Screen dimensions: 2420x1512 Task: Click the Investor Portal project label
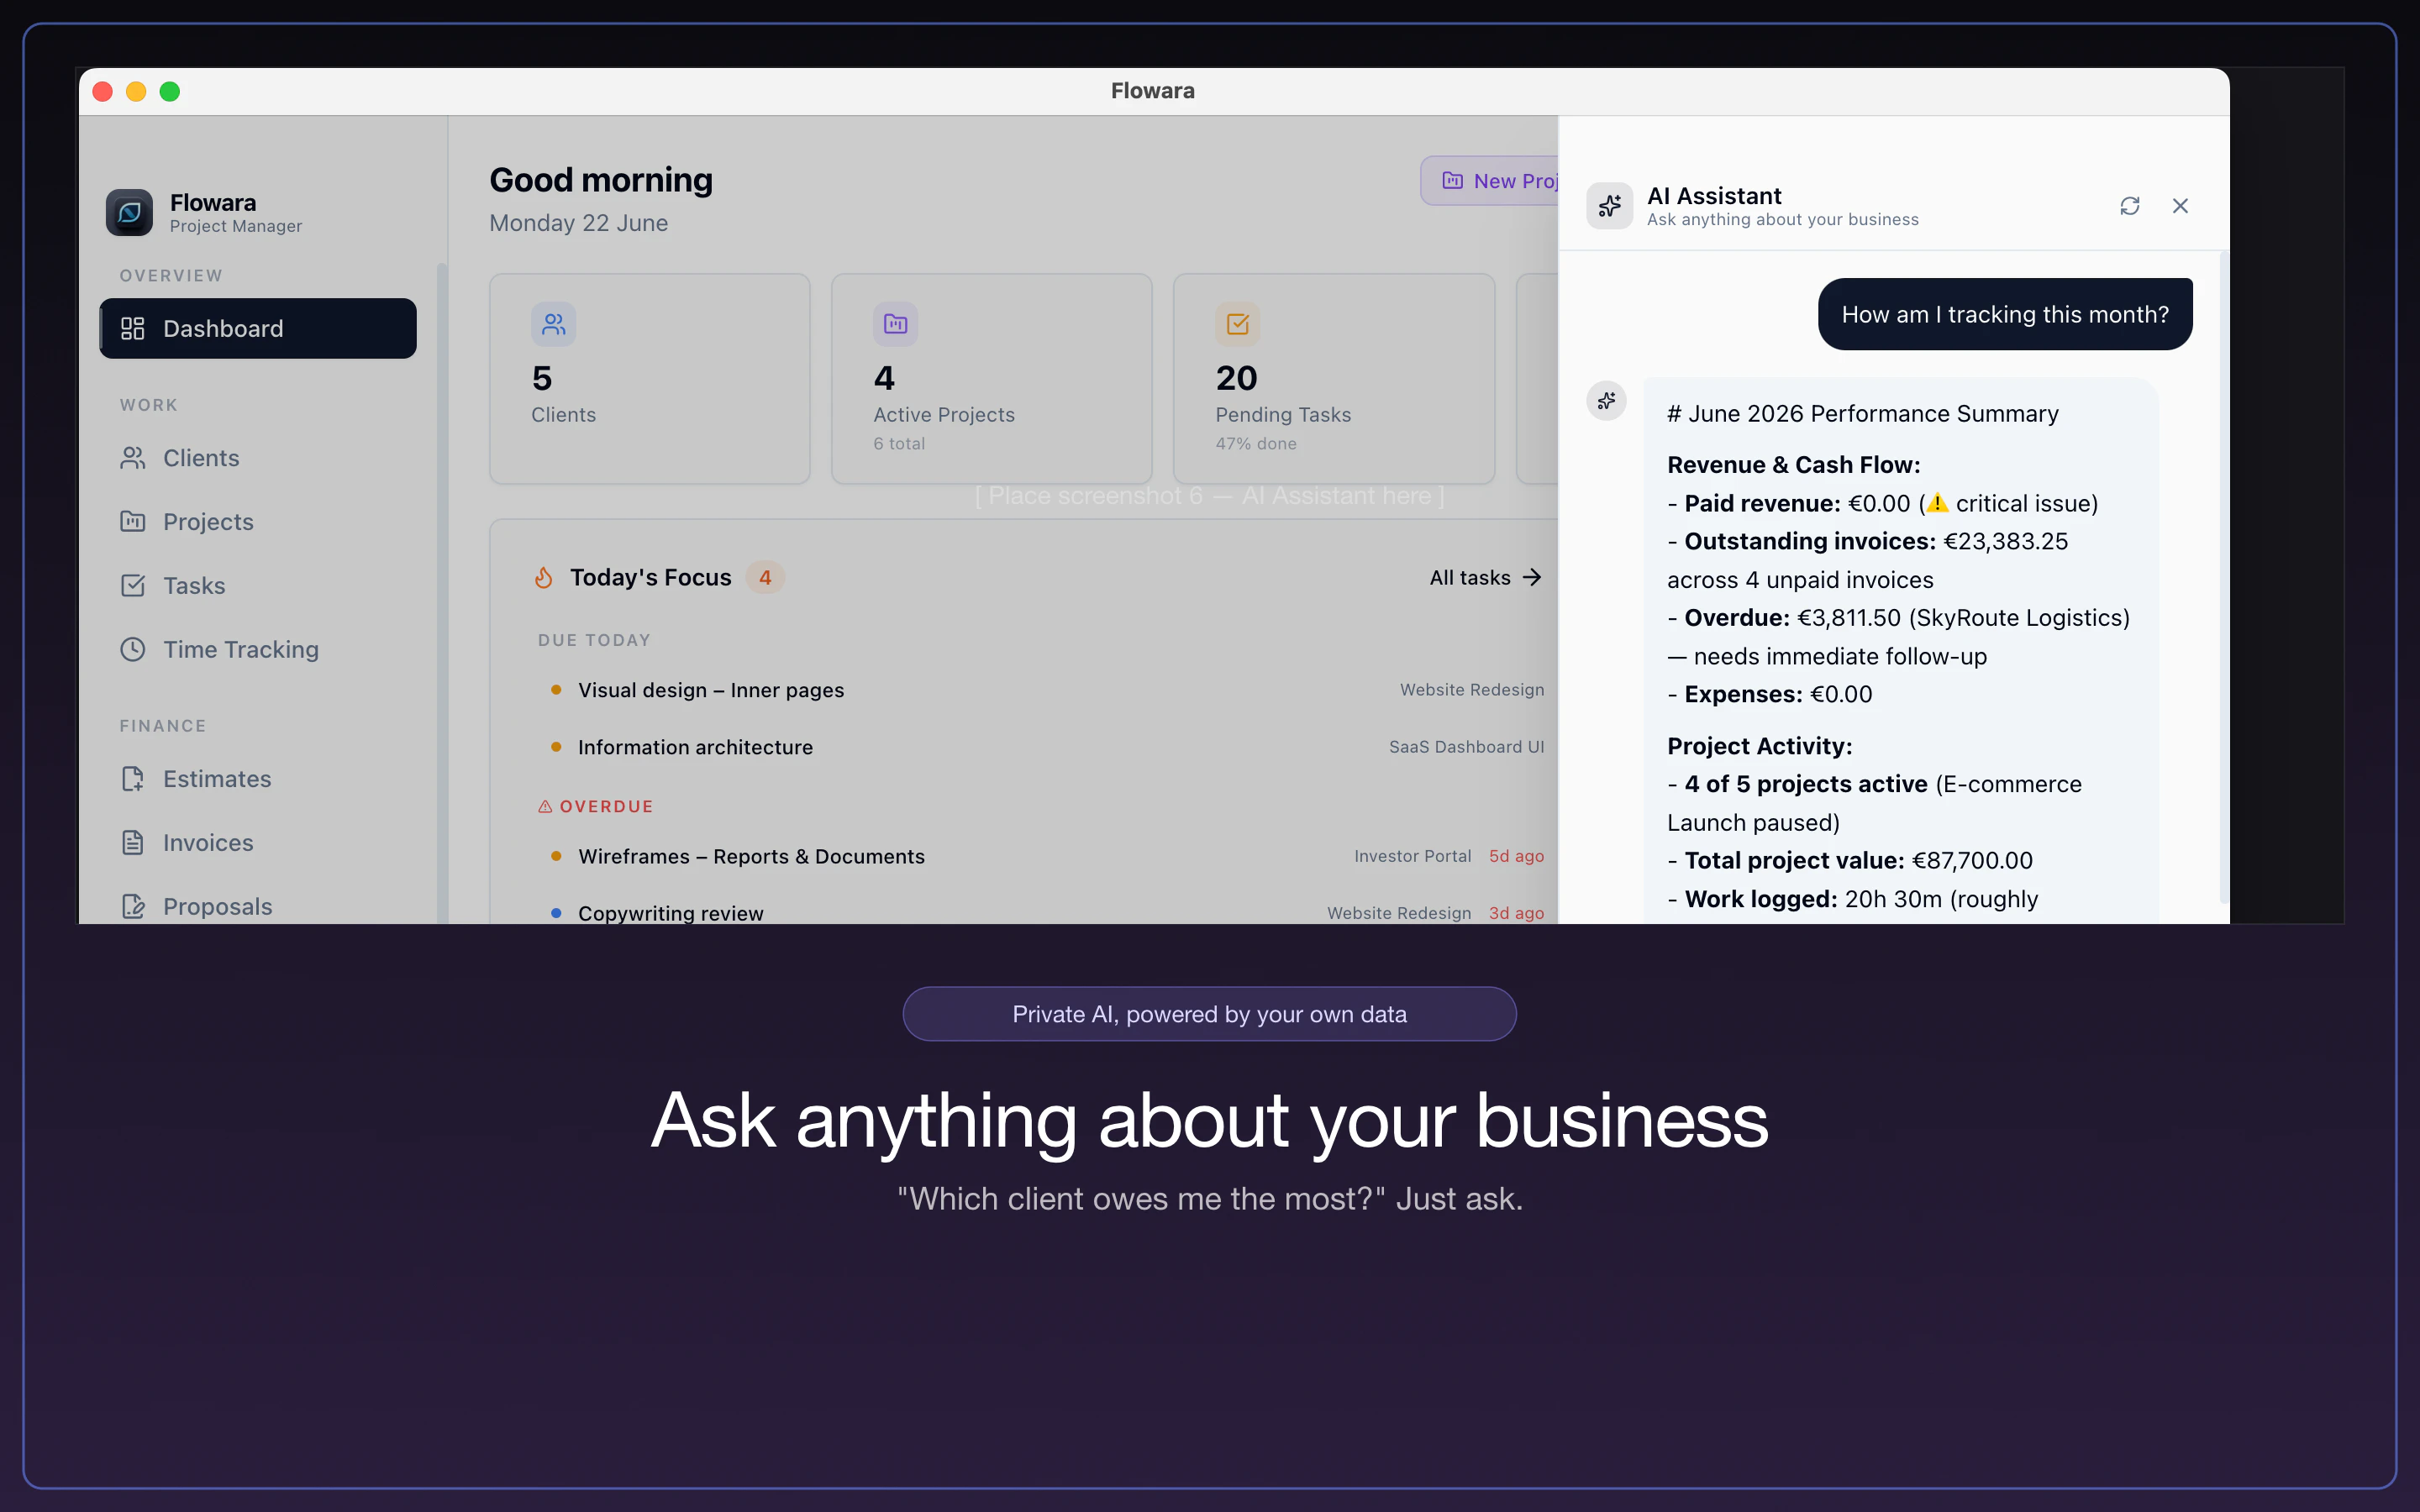[1413, 857]
